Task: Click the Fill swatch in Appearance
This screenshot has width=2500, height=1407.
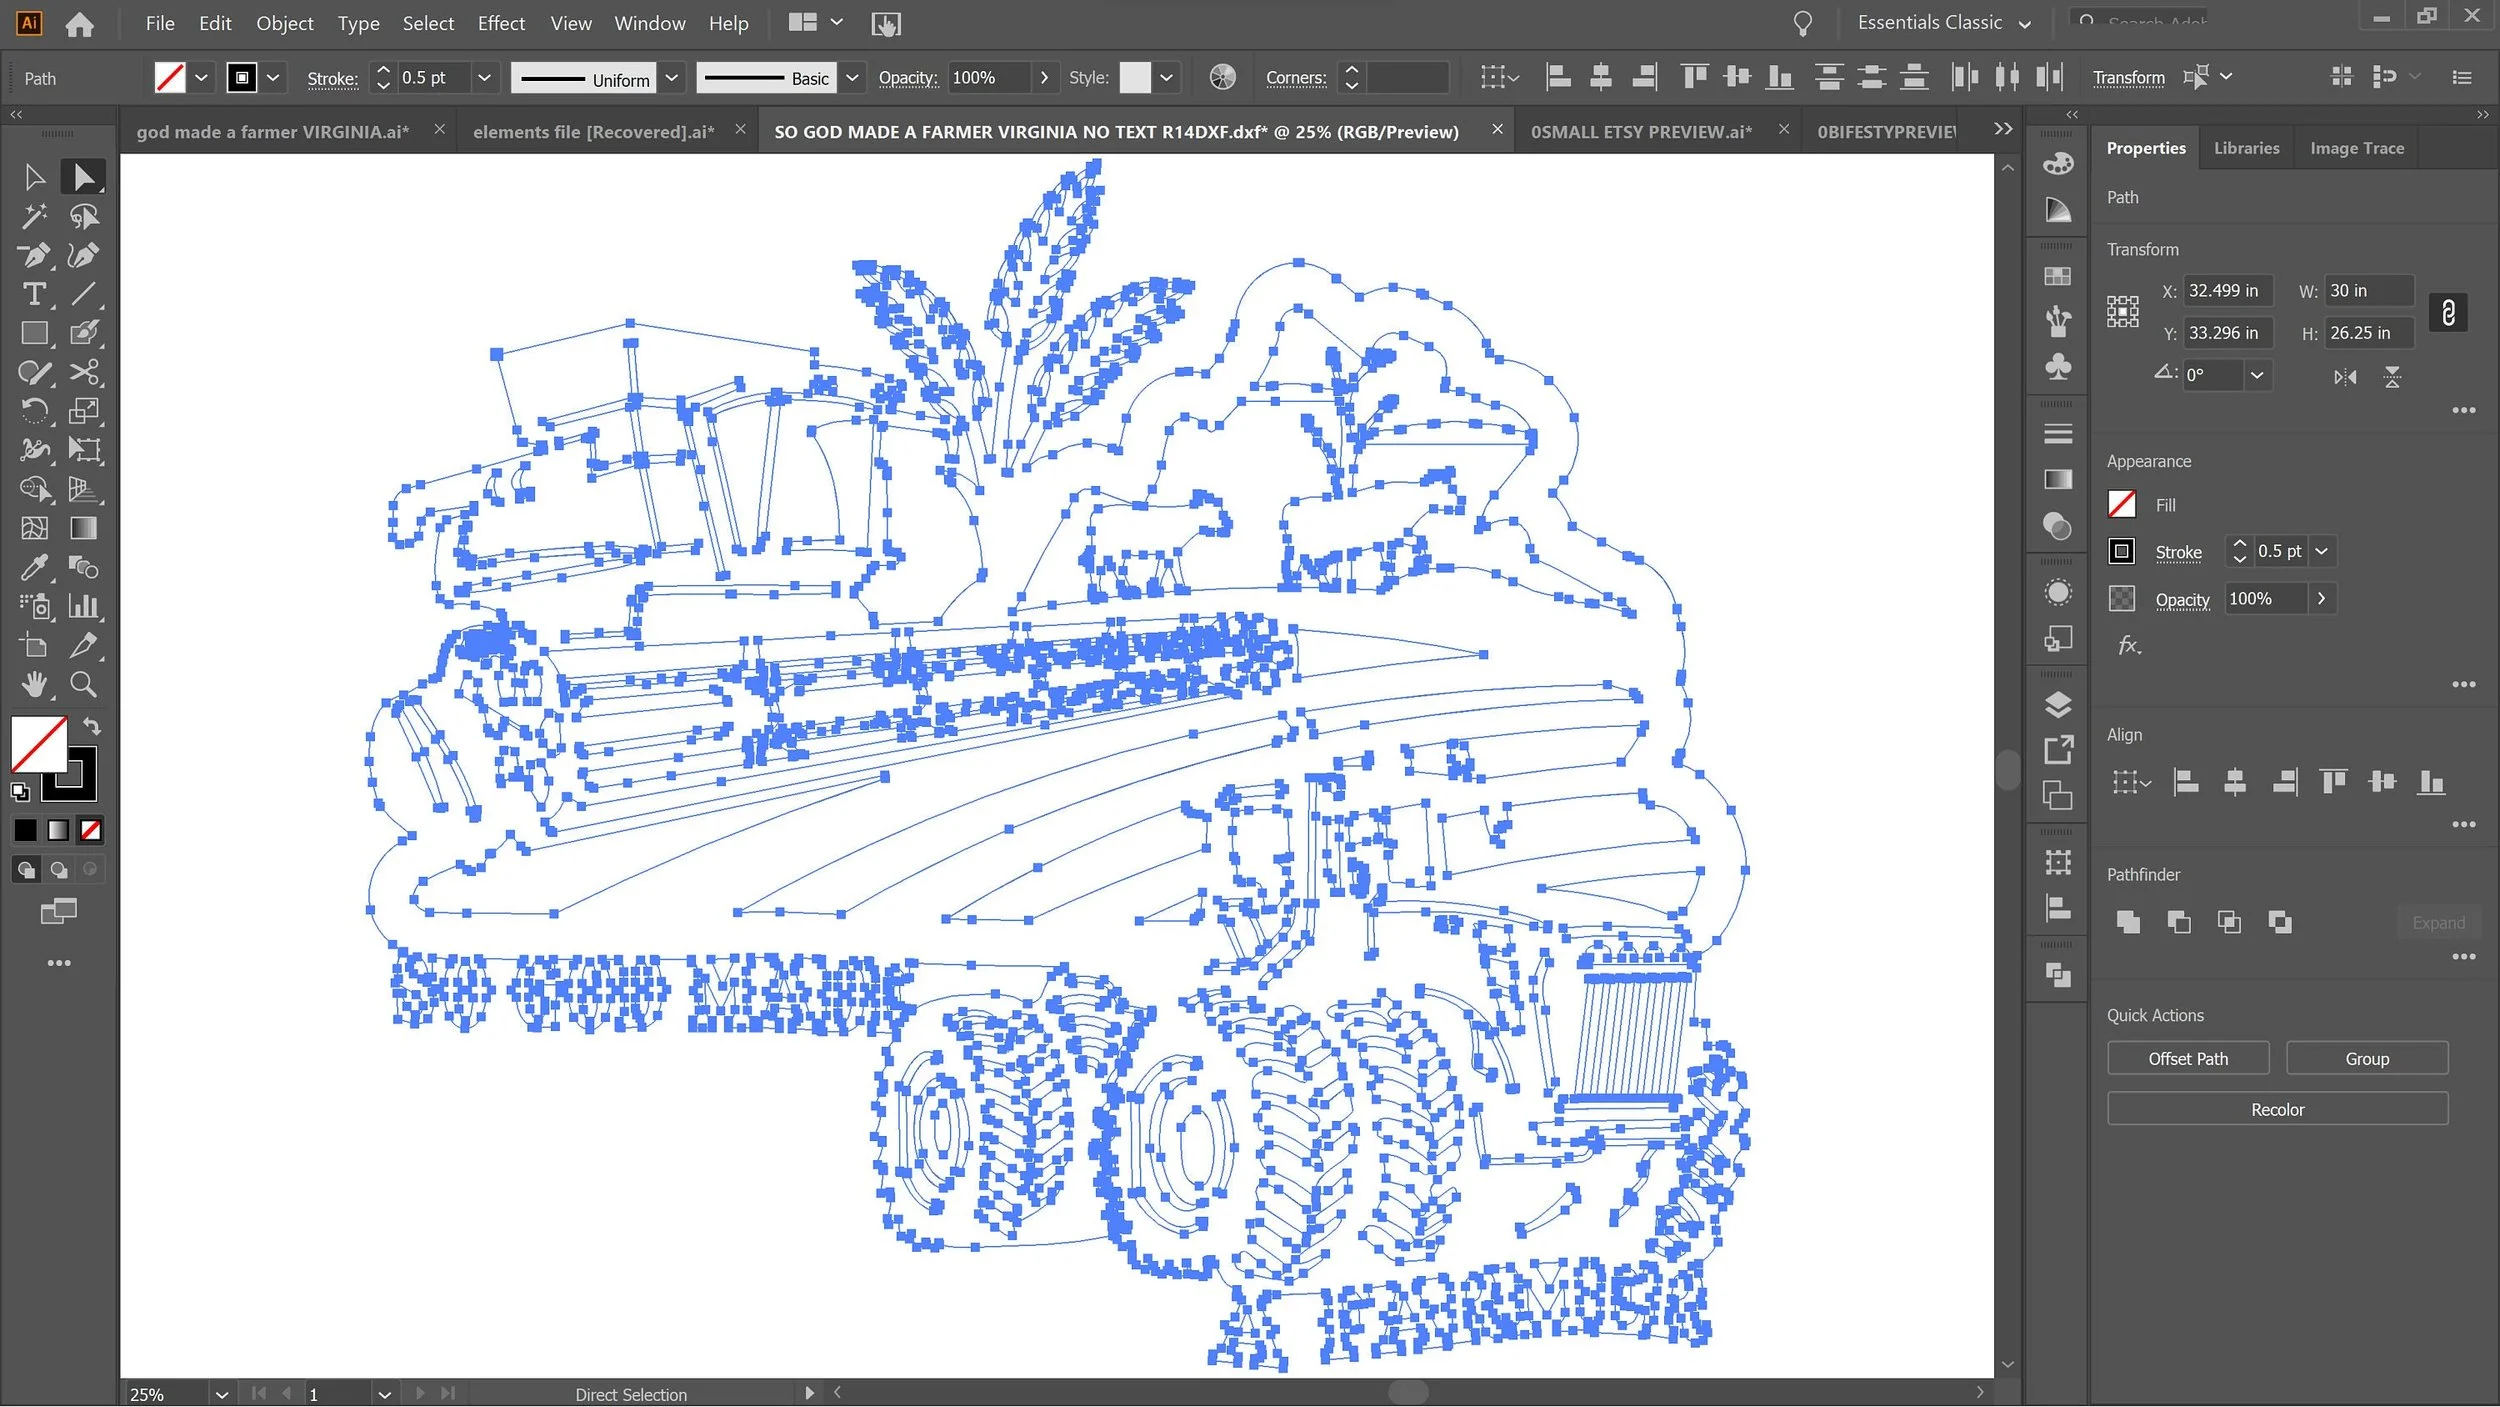Action: point(2121,505)
